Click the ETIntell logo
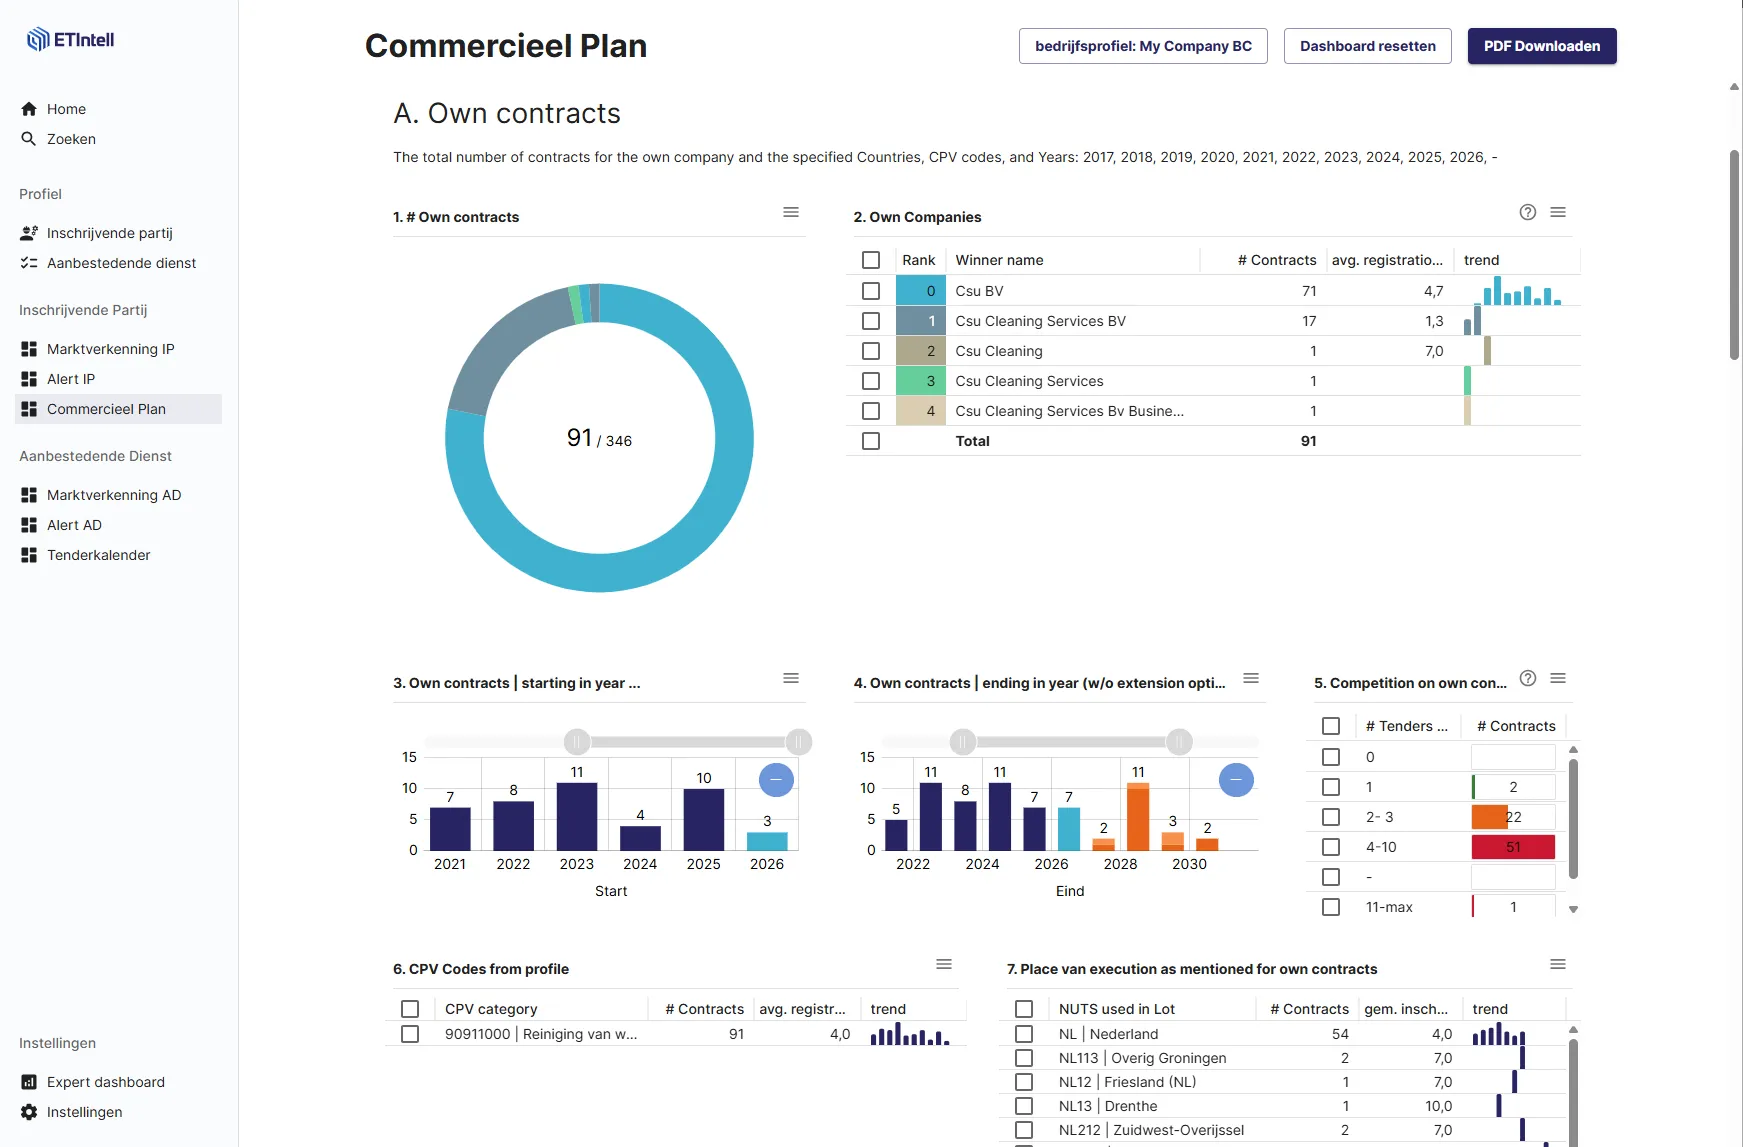Viewport: 1743px width, 1147px height. coord(70,40)
